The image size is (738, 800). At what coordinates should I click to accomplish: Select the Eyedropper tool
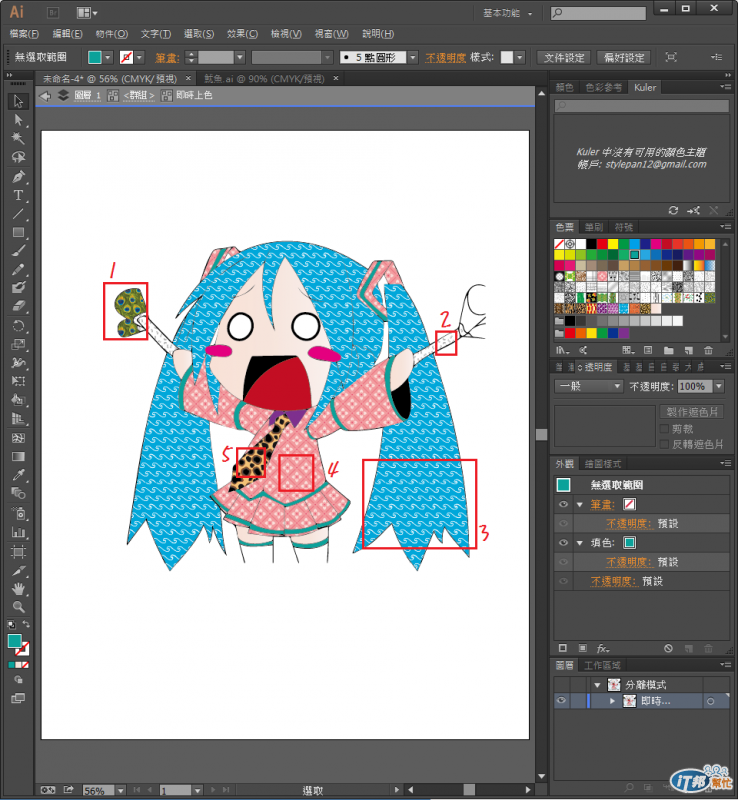pyautogui.click(x=18, y=475)
